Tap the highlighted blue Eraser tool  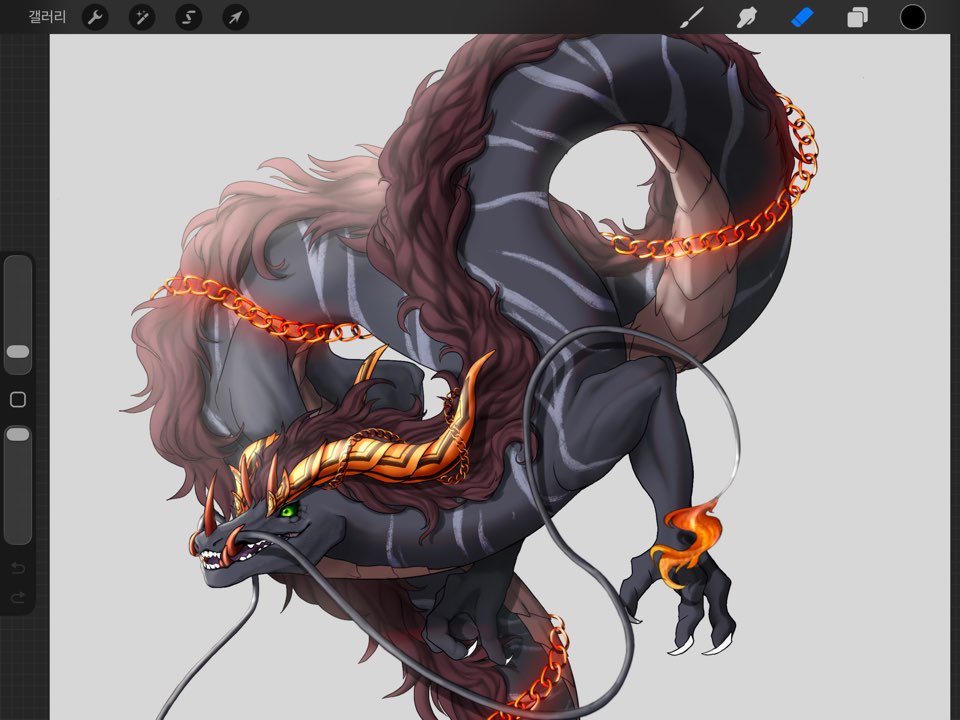[802, 17]
